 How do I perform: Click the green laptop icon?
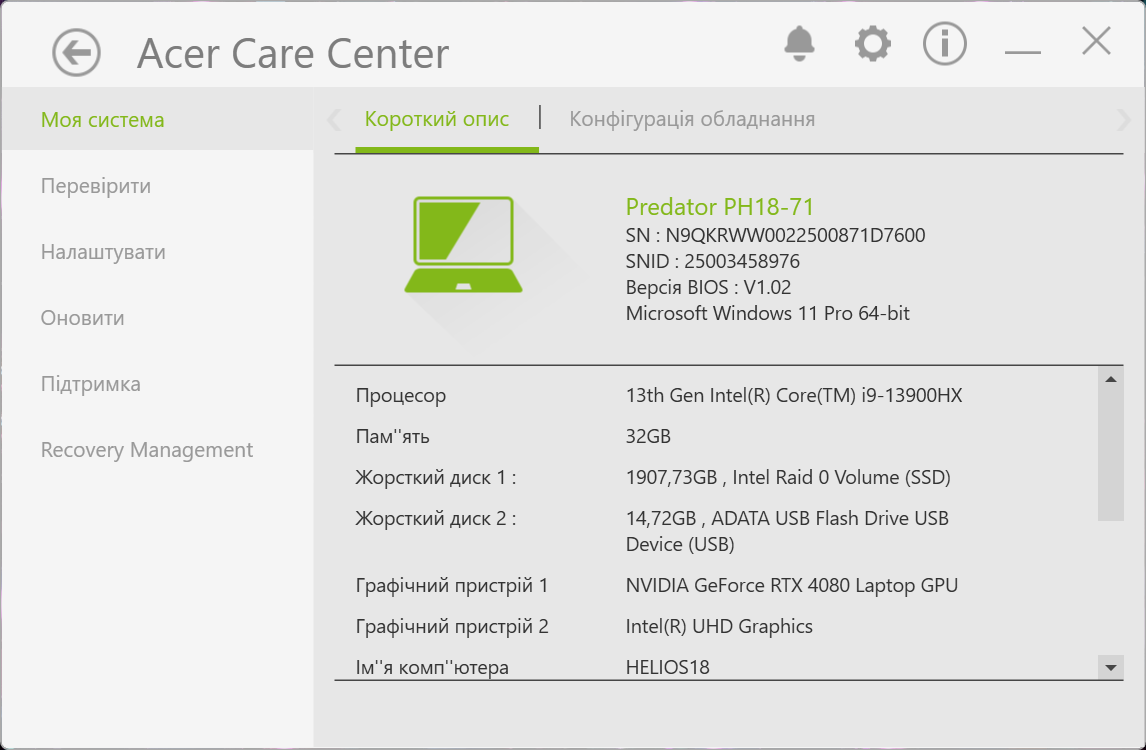pyautogui.click(x=463, y=245)
